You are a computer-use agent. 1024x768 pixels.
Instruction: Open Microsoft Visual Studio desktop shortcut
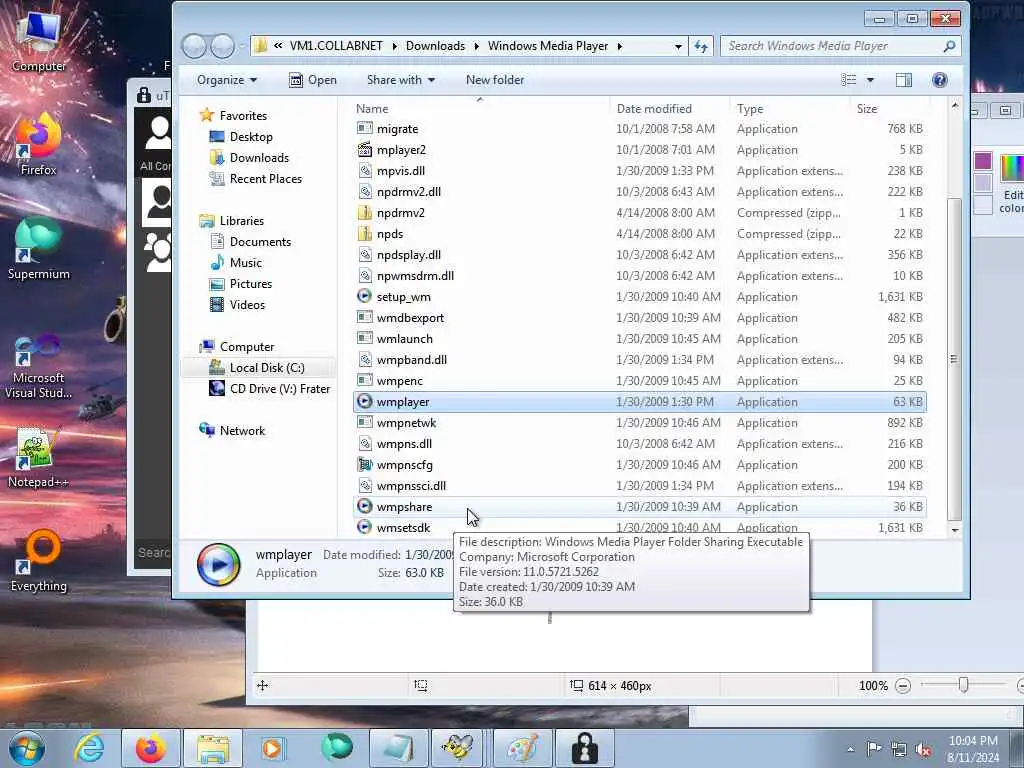38,366
